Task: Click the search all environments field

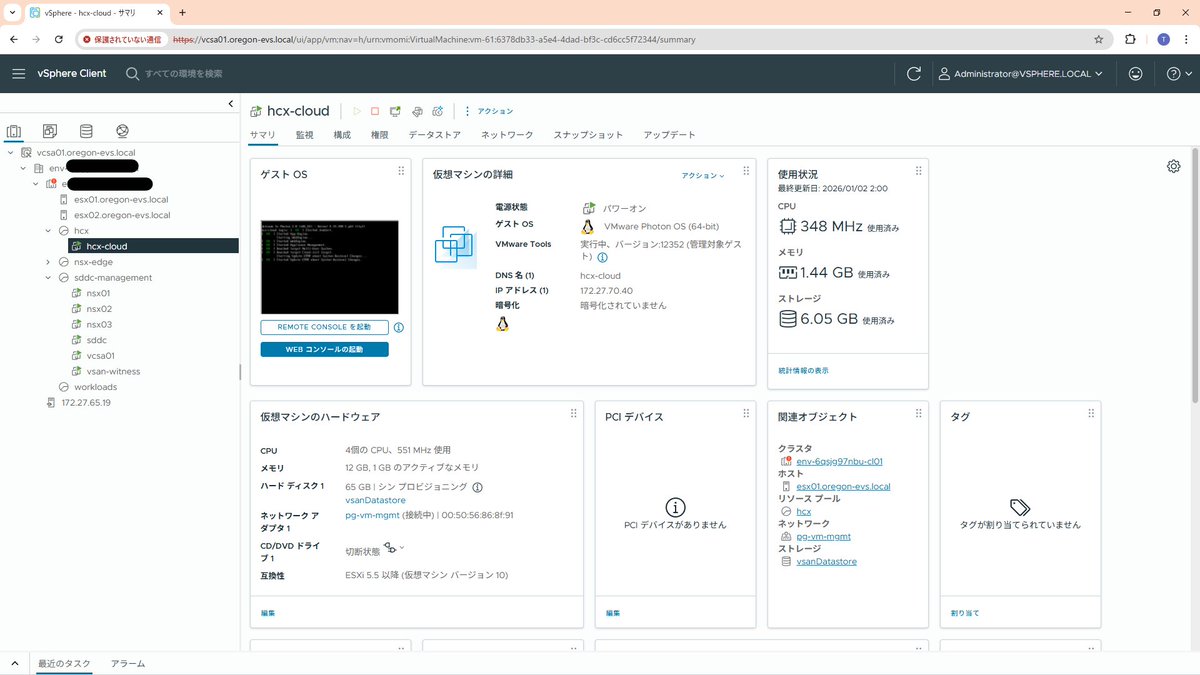Action: (183, 74)
